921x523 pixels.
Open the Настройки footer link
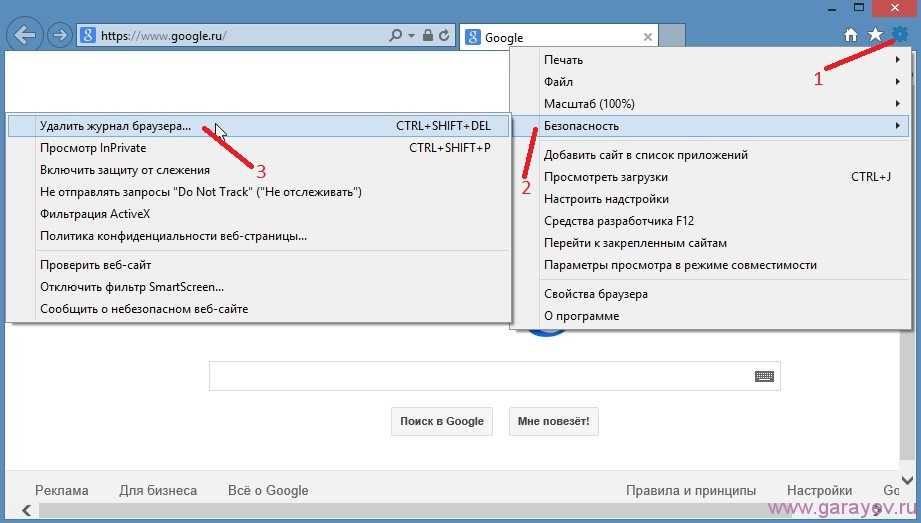pyautogui.click(x=819, y=490)
